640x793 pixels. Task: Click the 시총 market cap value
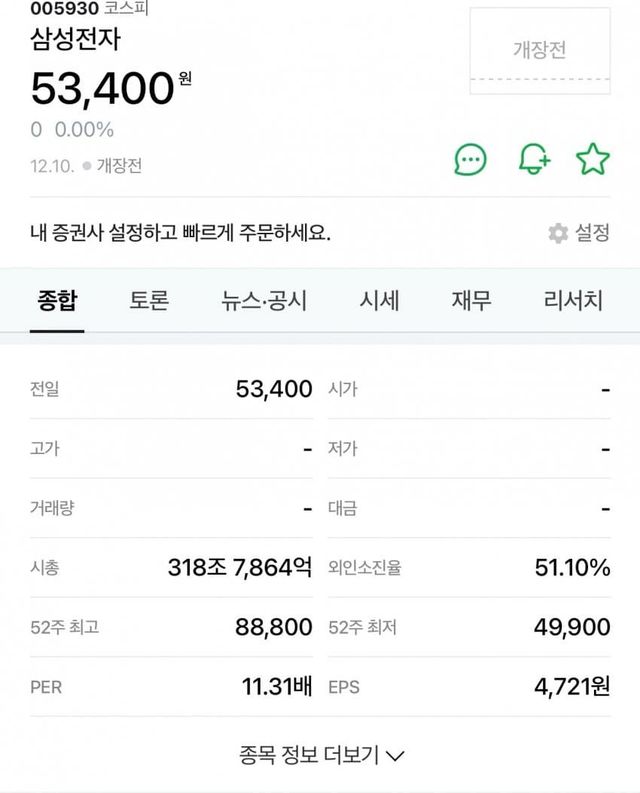coord(240,568)
